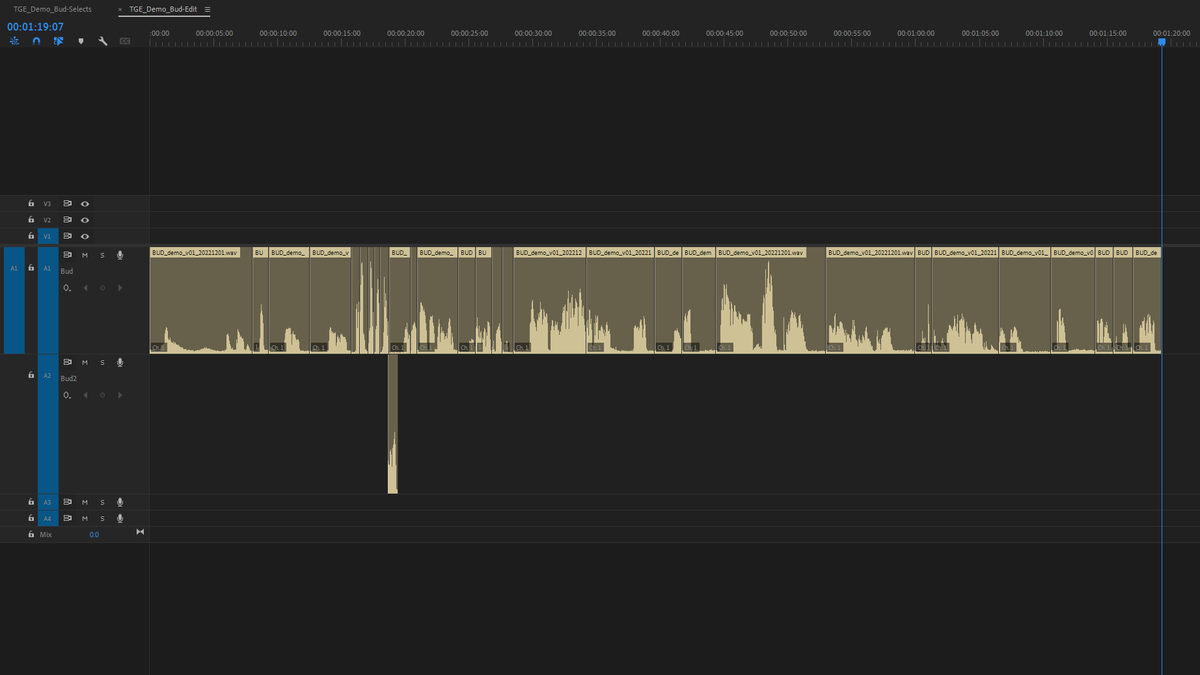Screen dimensions: 1200x675
Task: Enable voice-over record on Bud track
Action: 120,255
